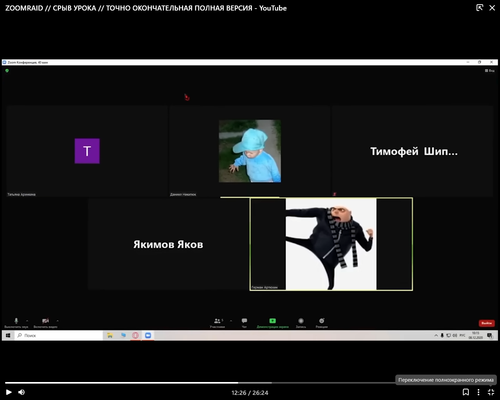Open the red Opera taskbar icon
500x400 pixels.
click(135, 335)
